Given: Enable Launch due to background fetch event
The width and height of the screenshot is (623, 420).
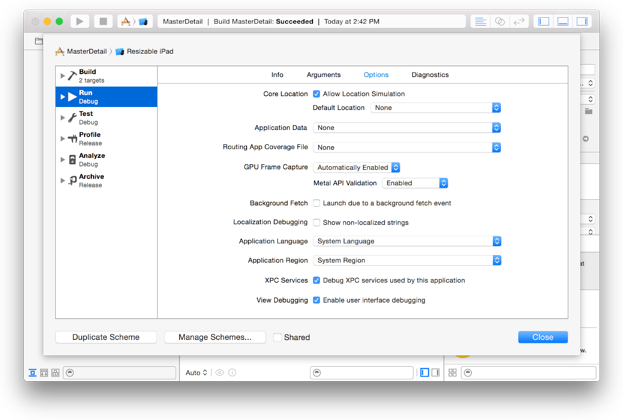Looking at the screenshot, I should (x=316, y=203).
